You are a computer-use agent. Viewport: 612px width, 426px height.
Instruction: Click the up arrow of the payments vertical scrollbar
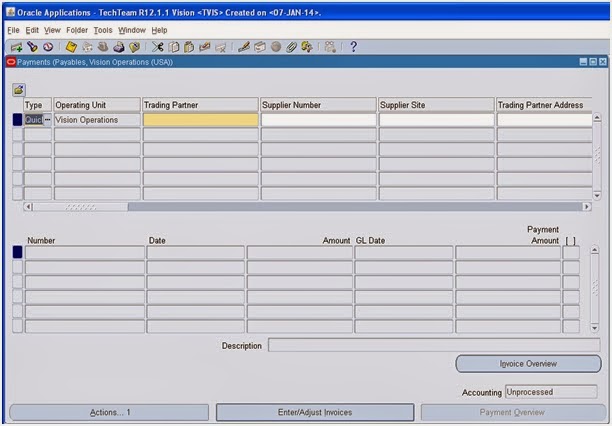click(597, 118)
